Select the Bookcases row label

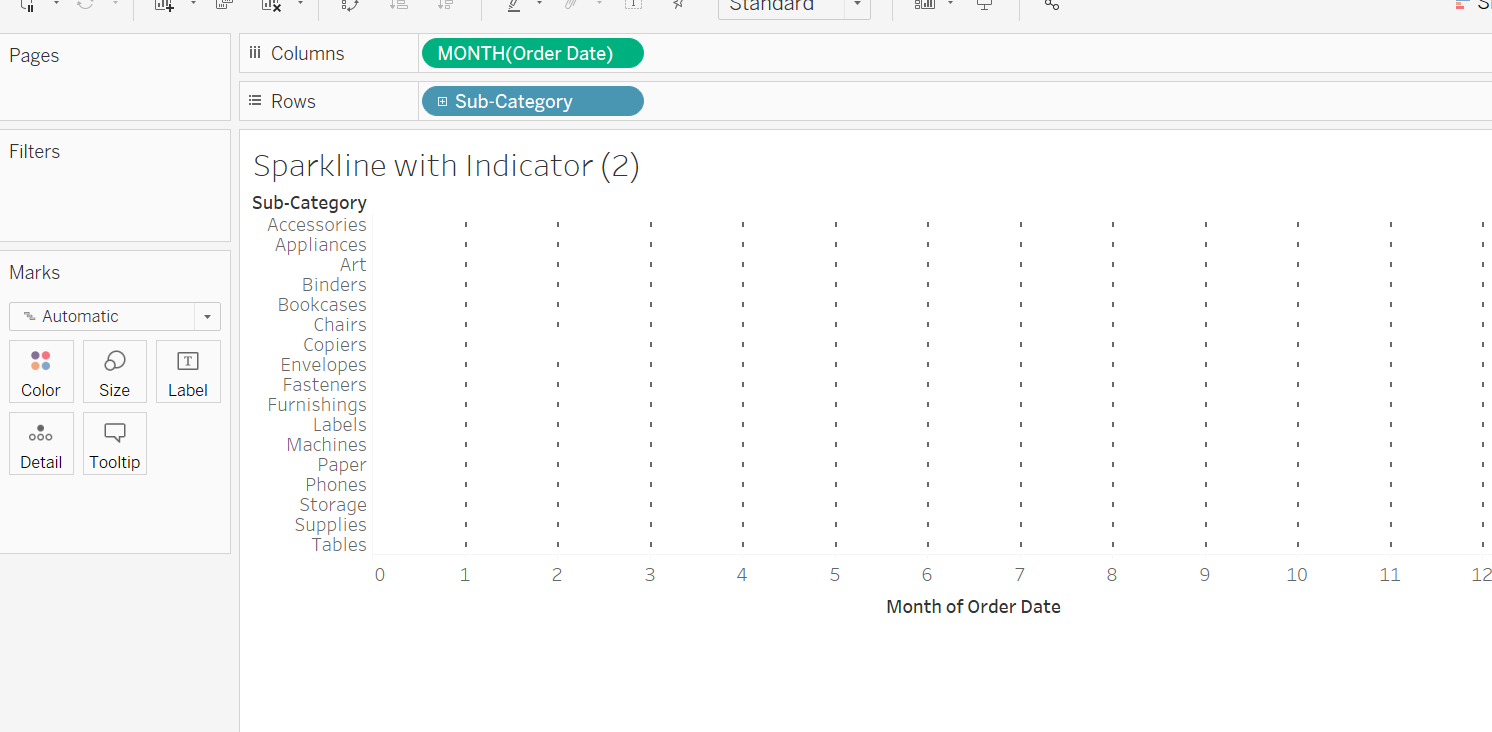pos(322,305)
